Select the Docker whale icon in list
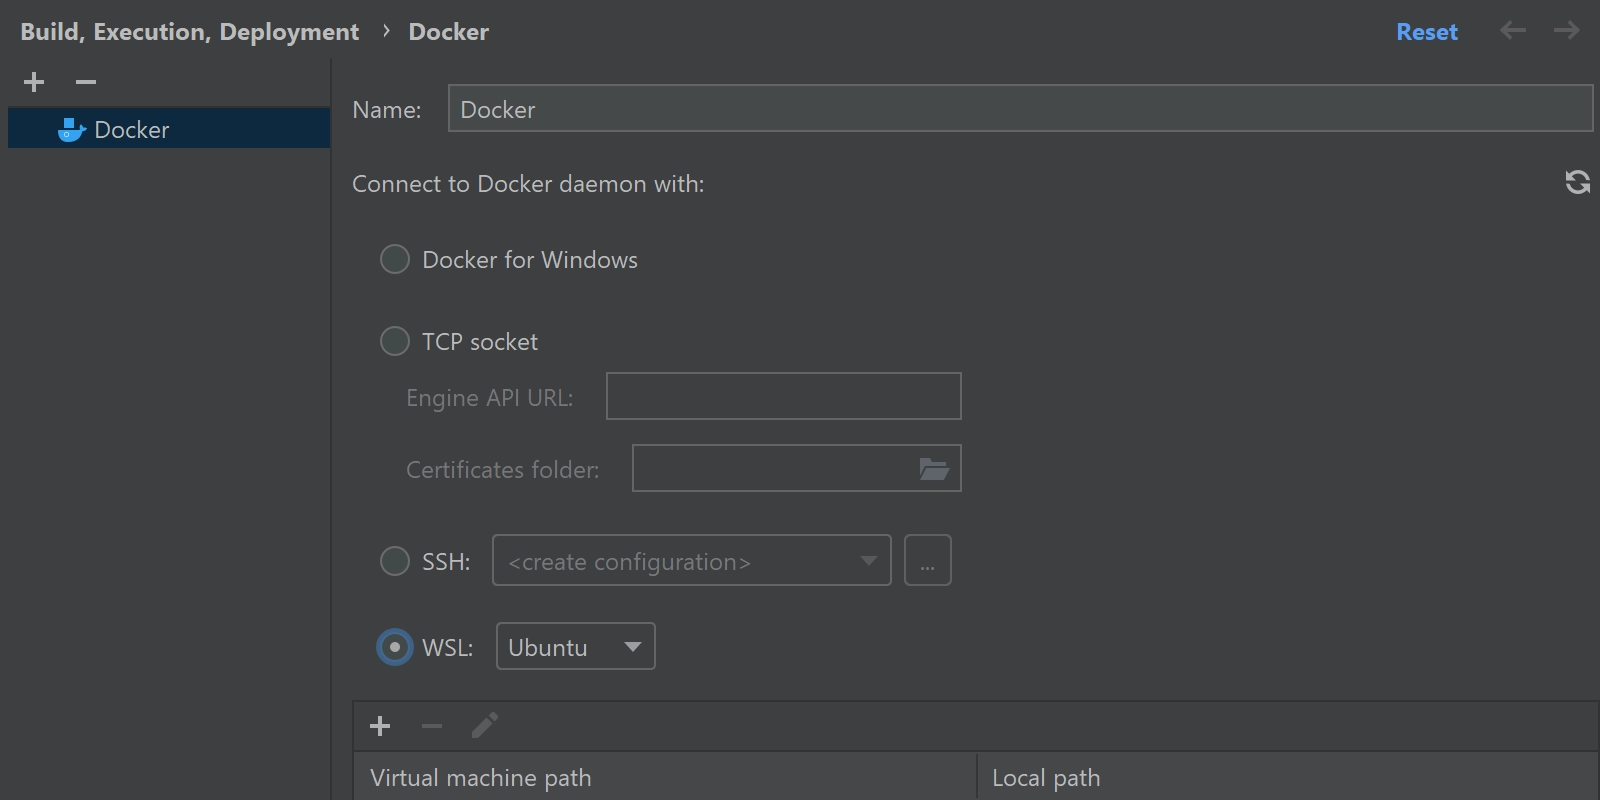 [71, 130]
